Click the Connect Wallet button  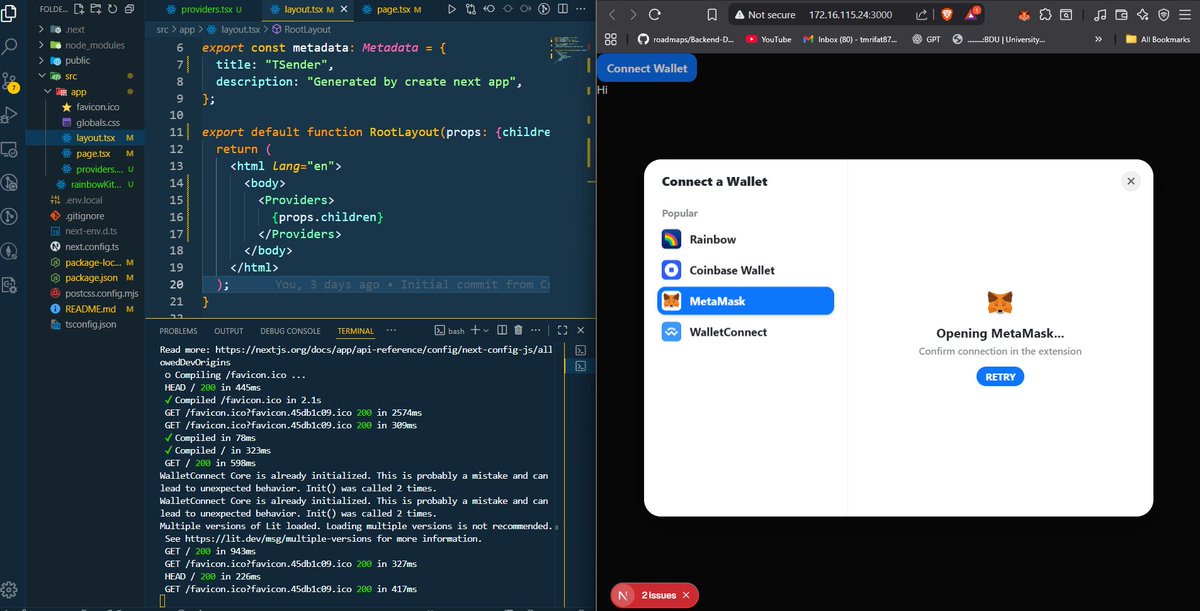[x=647, y=68]
